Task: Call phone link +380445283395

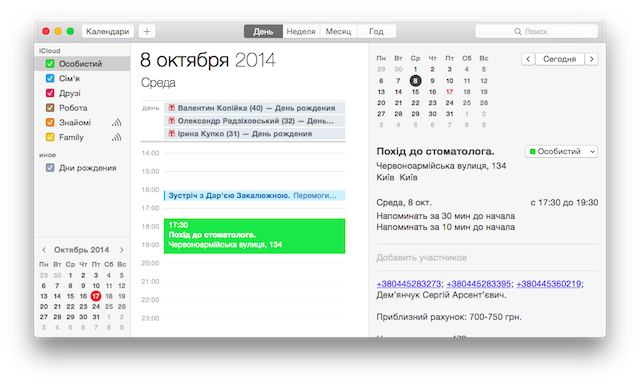Action: [x=478, y=284]
